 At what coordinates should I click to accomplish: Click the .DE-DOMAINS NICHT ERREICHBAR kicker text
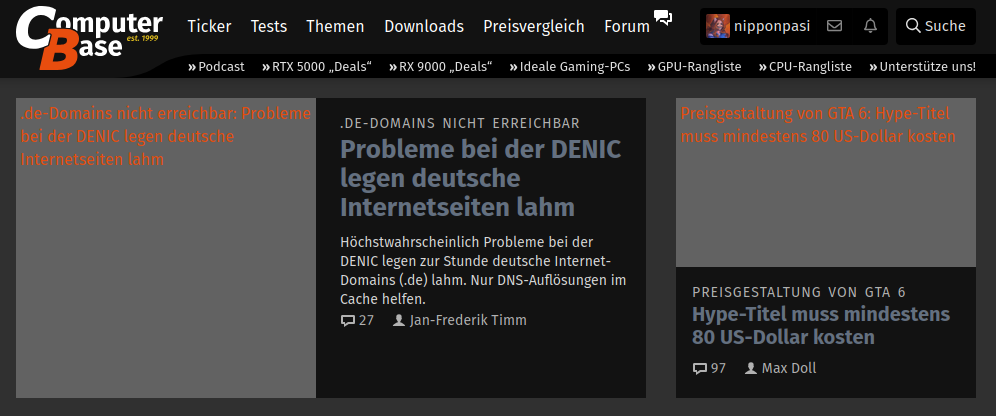click(460, 123)
